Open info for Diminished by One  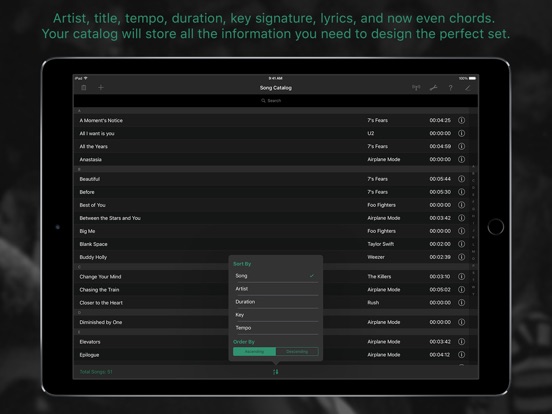462,322
